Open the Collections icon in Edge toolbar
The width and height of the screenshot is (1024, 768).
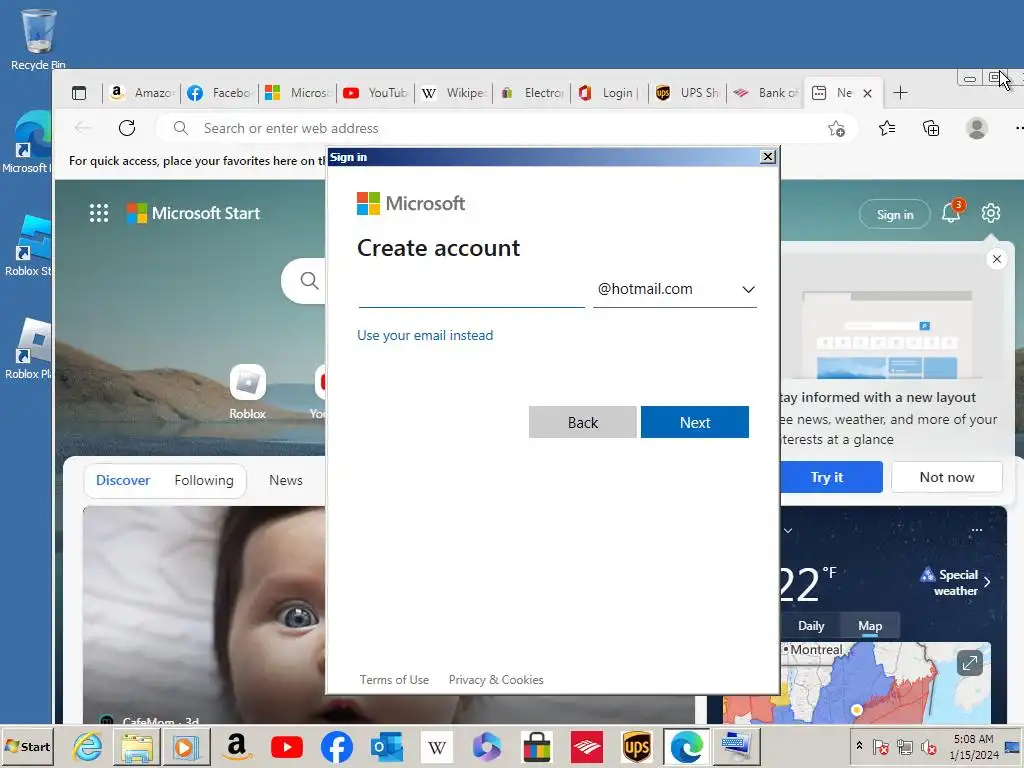tap(931, 128)
